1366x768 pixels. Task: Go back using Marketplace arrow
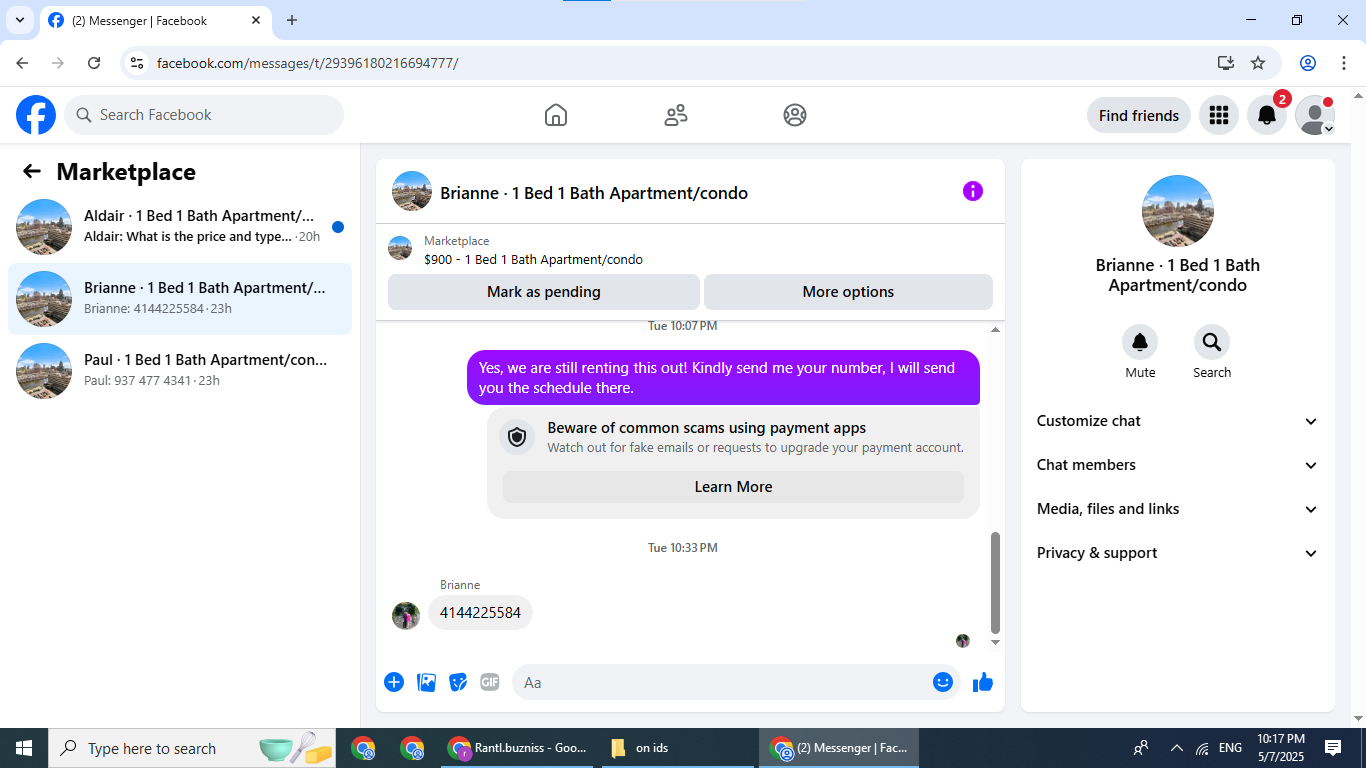click(x=32, y=172)
